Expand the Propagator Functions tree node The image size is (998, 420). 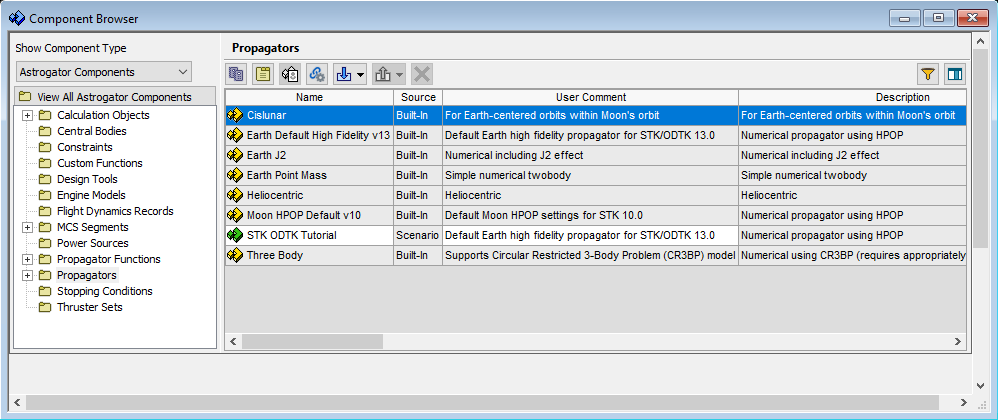click(27, 259)
